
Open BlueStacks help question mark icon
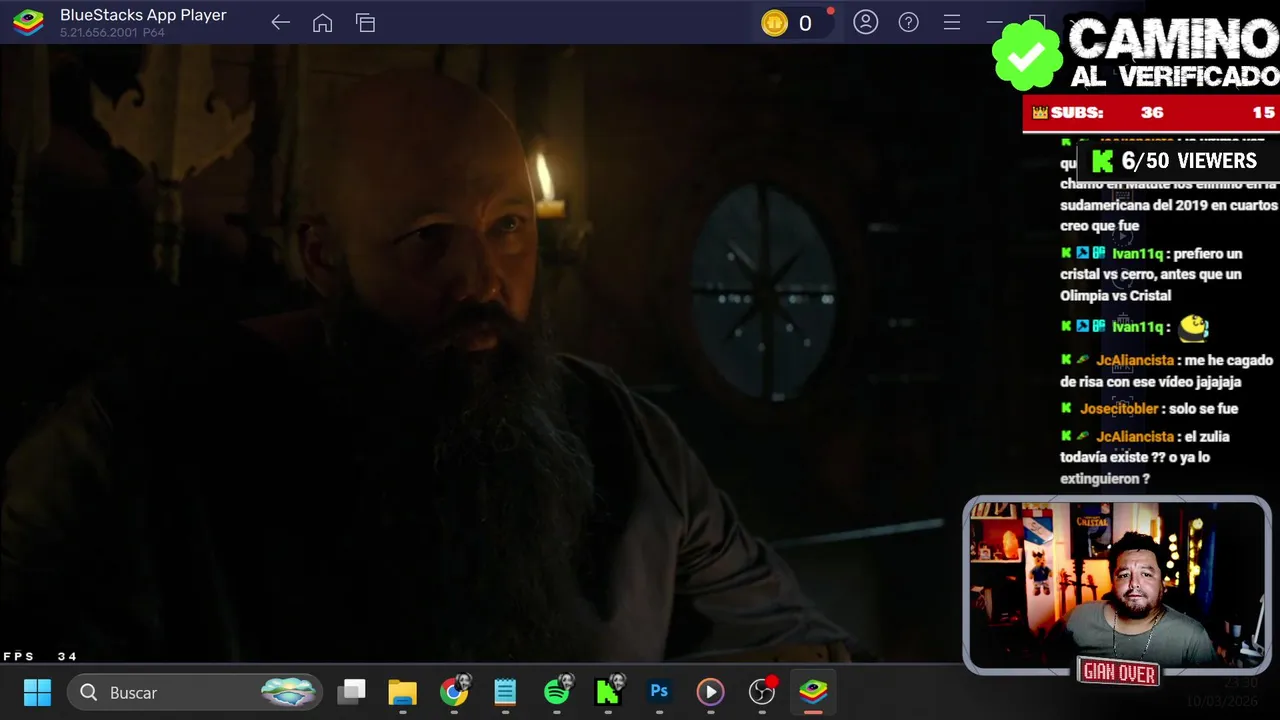tap(909, 22)
